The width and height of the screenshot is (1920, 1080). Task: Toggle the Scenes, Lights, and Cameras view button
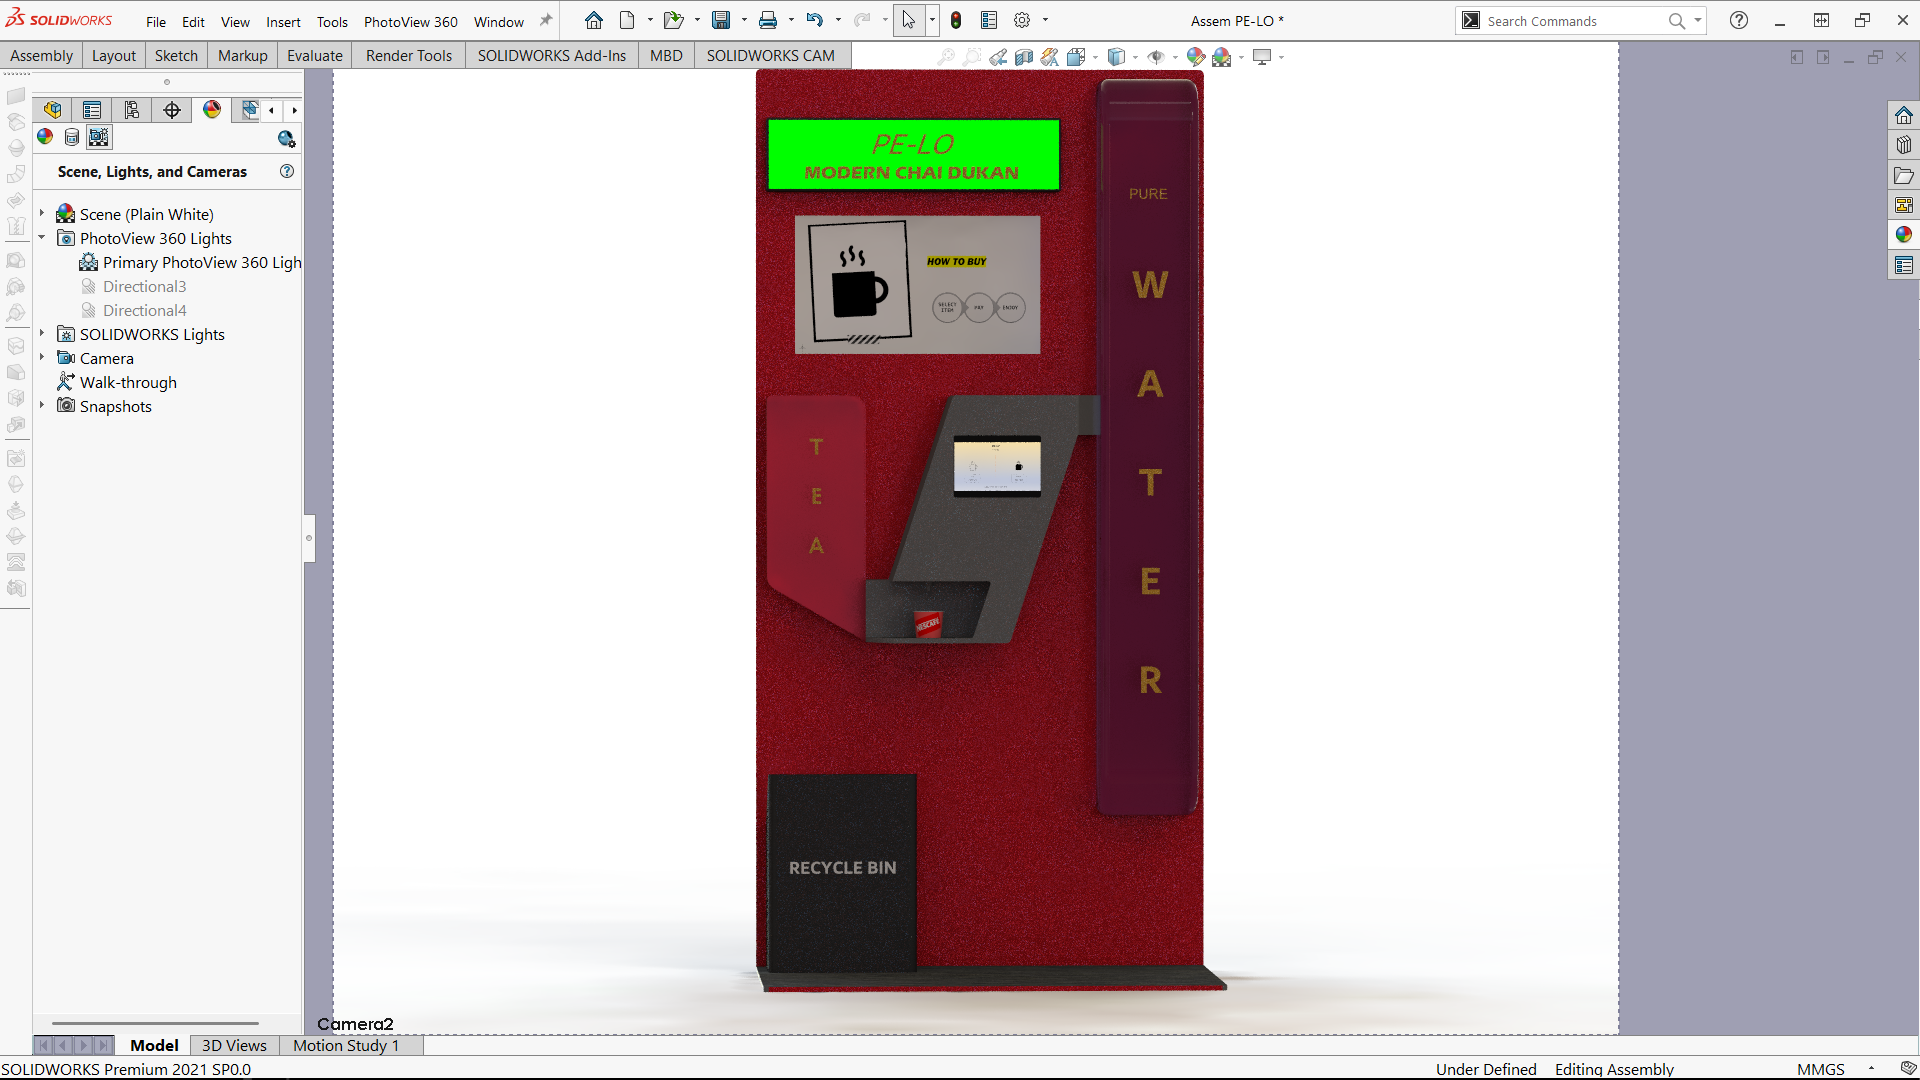tap(99, 137)
